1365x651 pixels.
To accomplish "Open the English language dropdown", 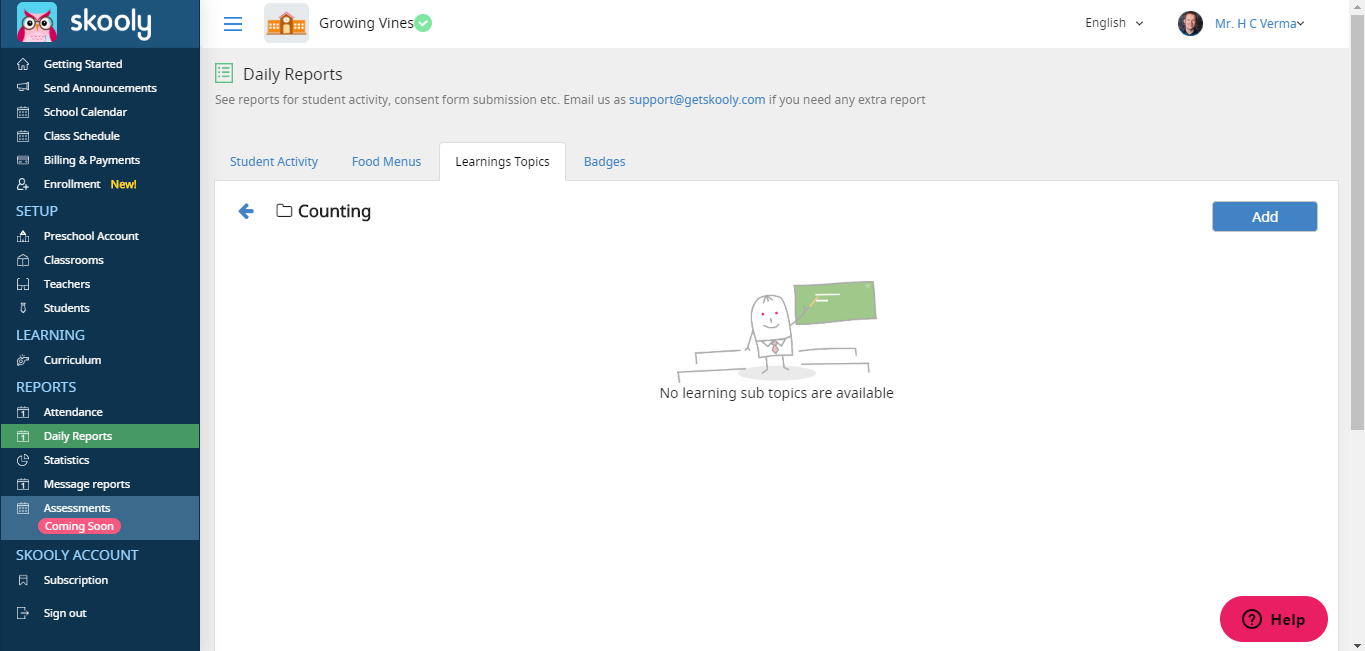I will click(x=1114, y=23).
